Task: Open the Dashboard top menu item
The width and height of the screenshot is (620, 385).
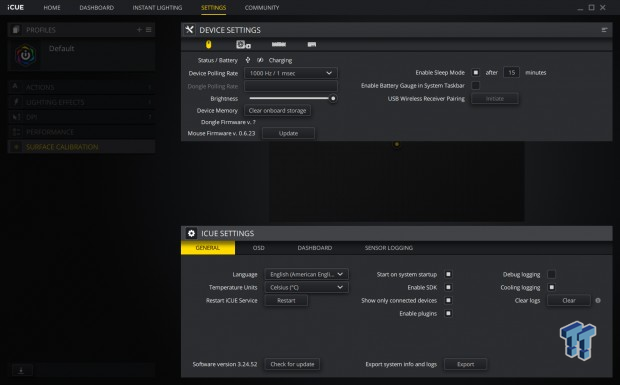Action: coord(96,8)
